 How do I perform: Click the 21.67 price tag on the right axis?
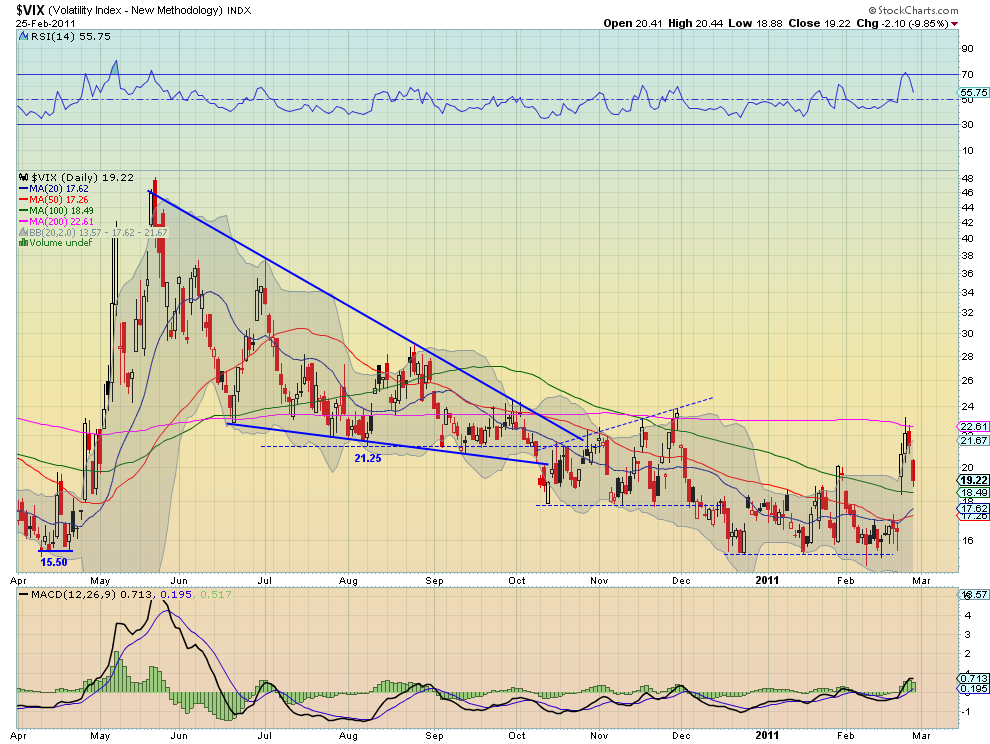pos(974,440)
